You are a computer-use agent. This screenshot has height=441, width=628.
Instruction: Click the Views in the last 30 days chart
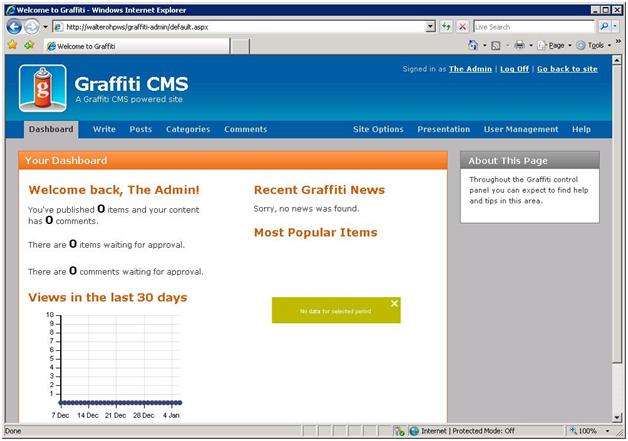tap(115, 364)
